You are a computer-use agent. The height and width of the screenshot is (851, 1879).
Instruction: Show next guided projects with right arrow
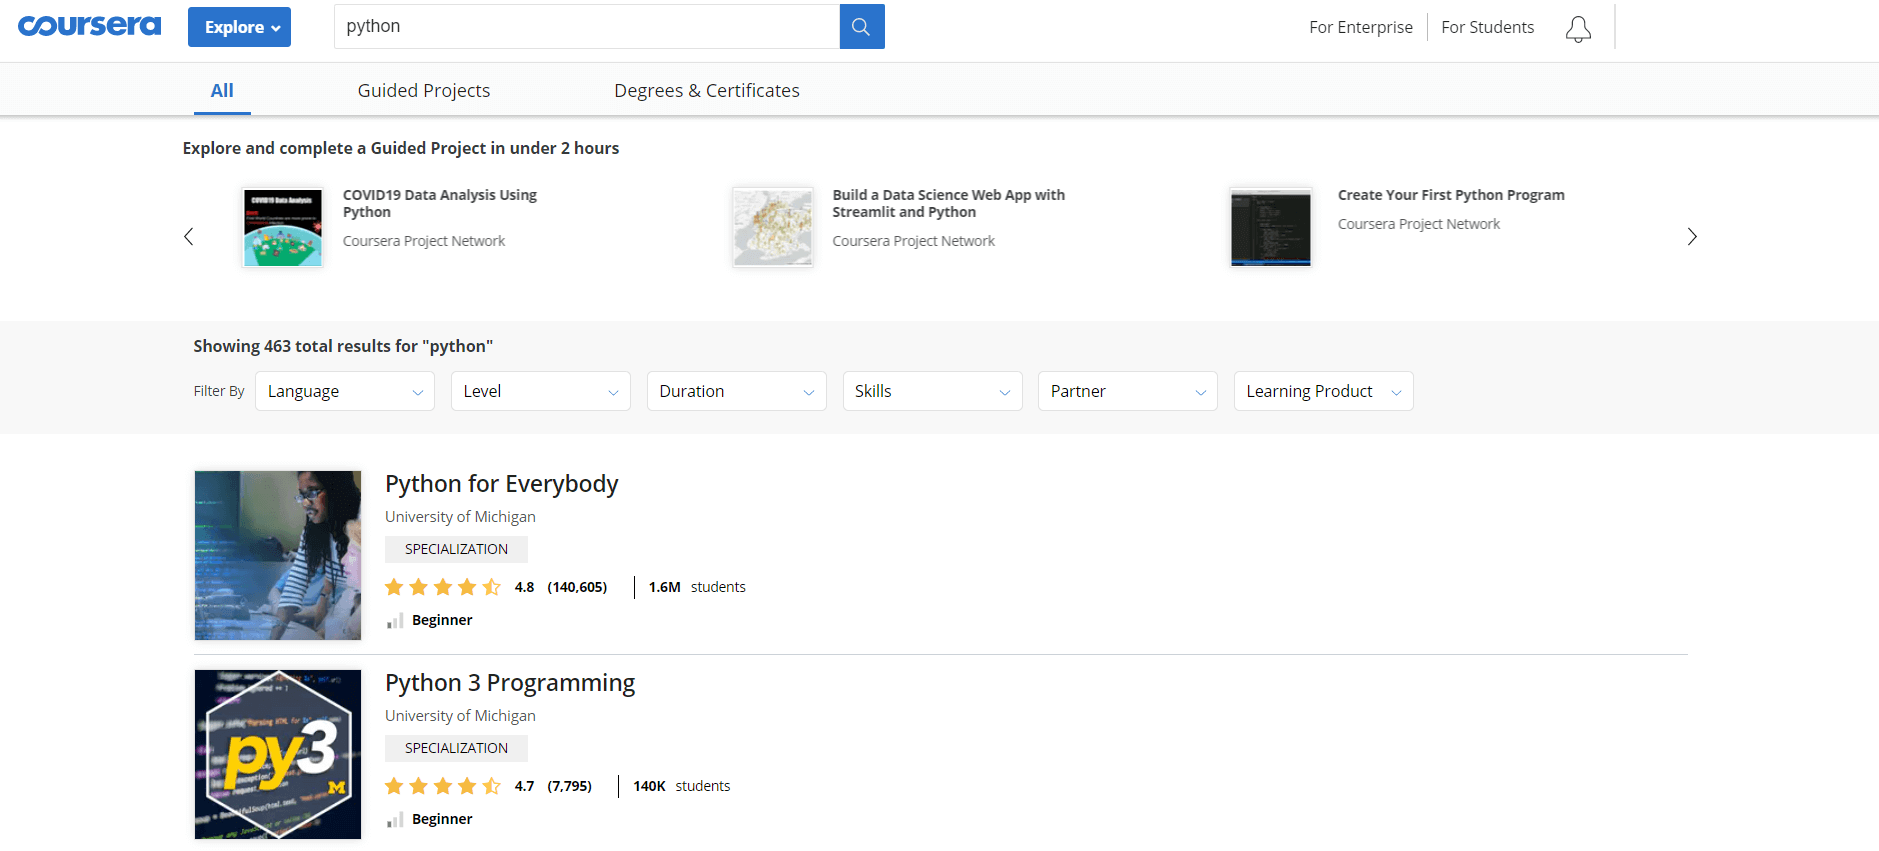(1692, 237)
